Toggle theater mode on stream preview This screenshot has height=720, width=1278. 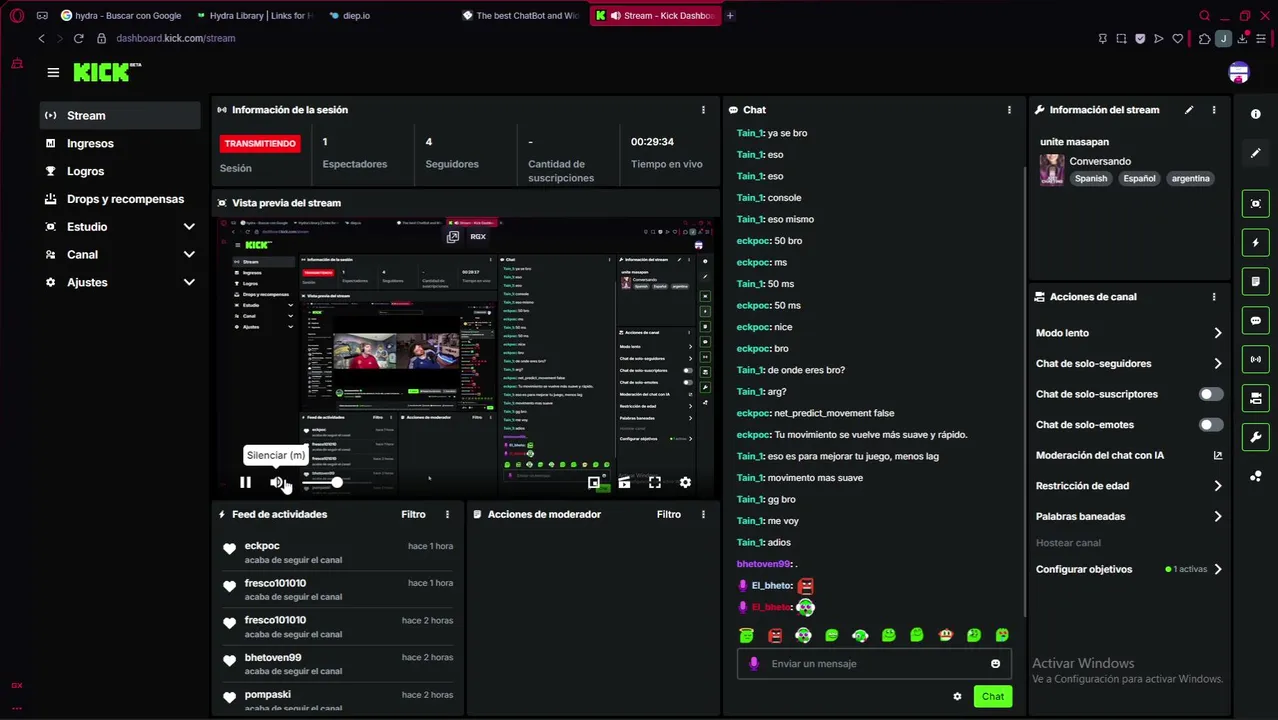[x=624, y=483]
